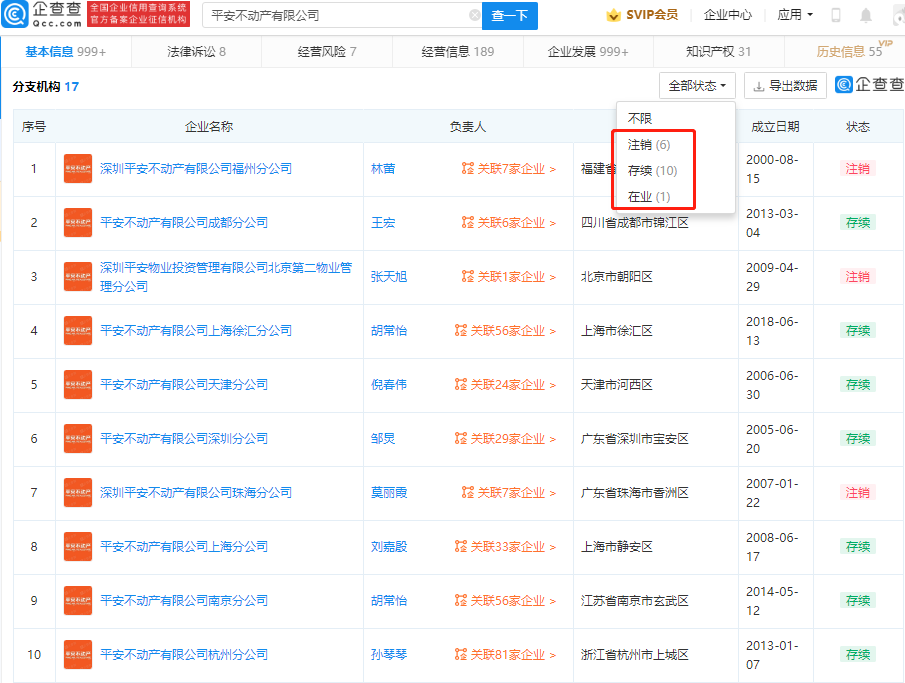
Task: Click the 存续 status tag for 成都分公司
Action: click(857, 222)
